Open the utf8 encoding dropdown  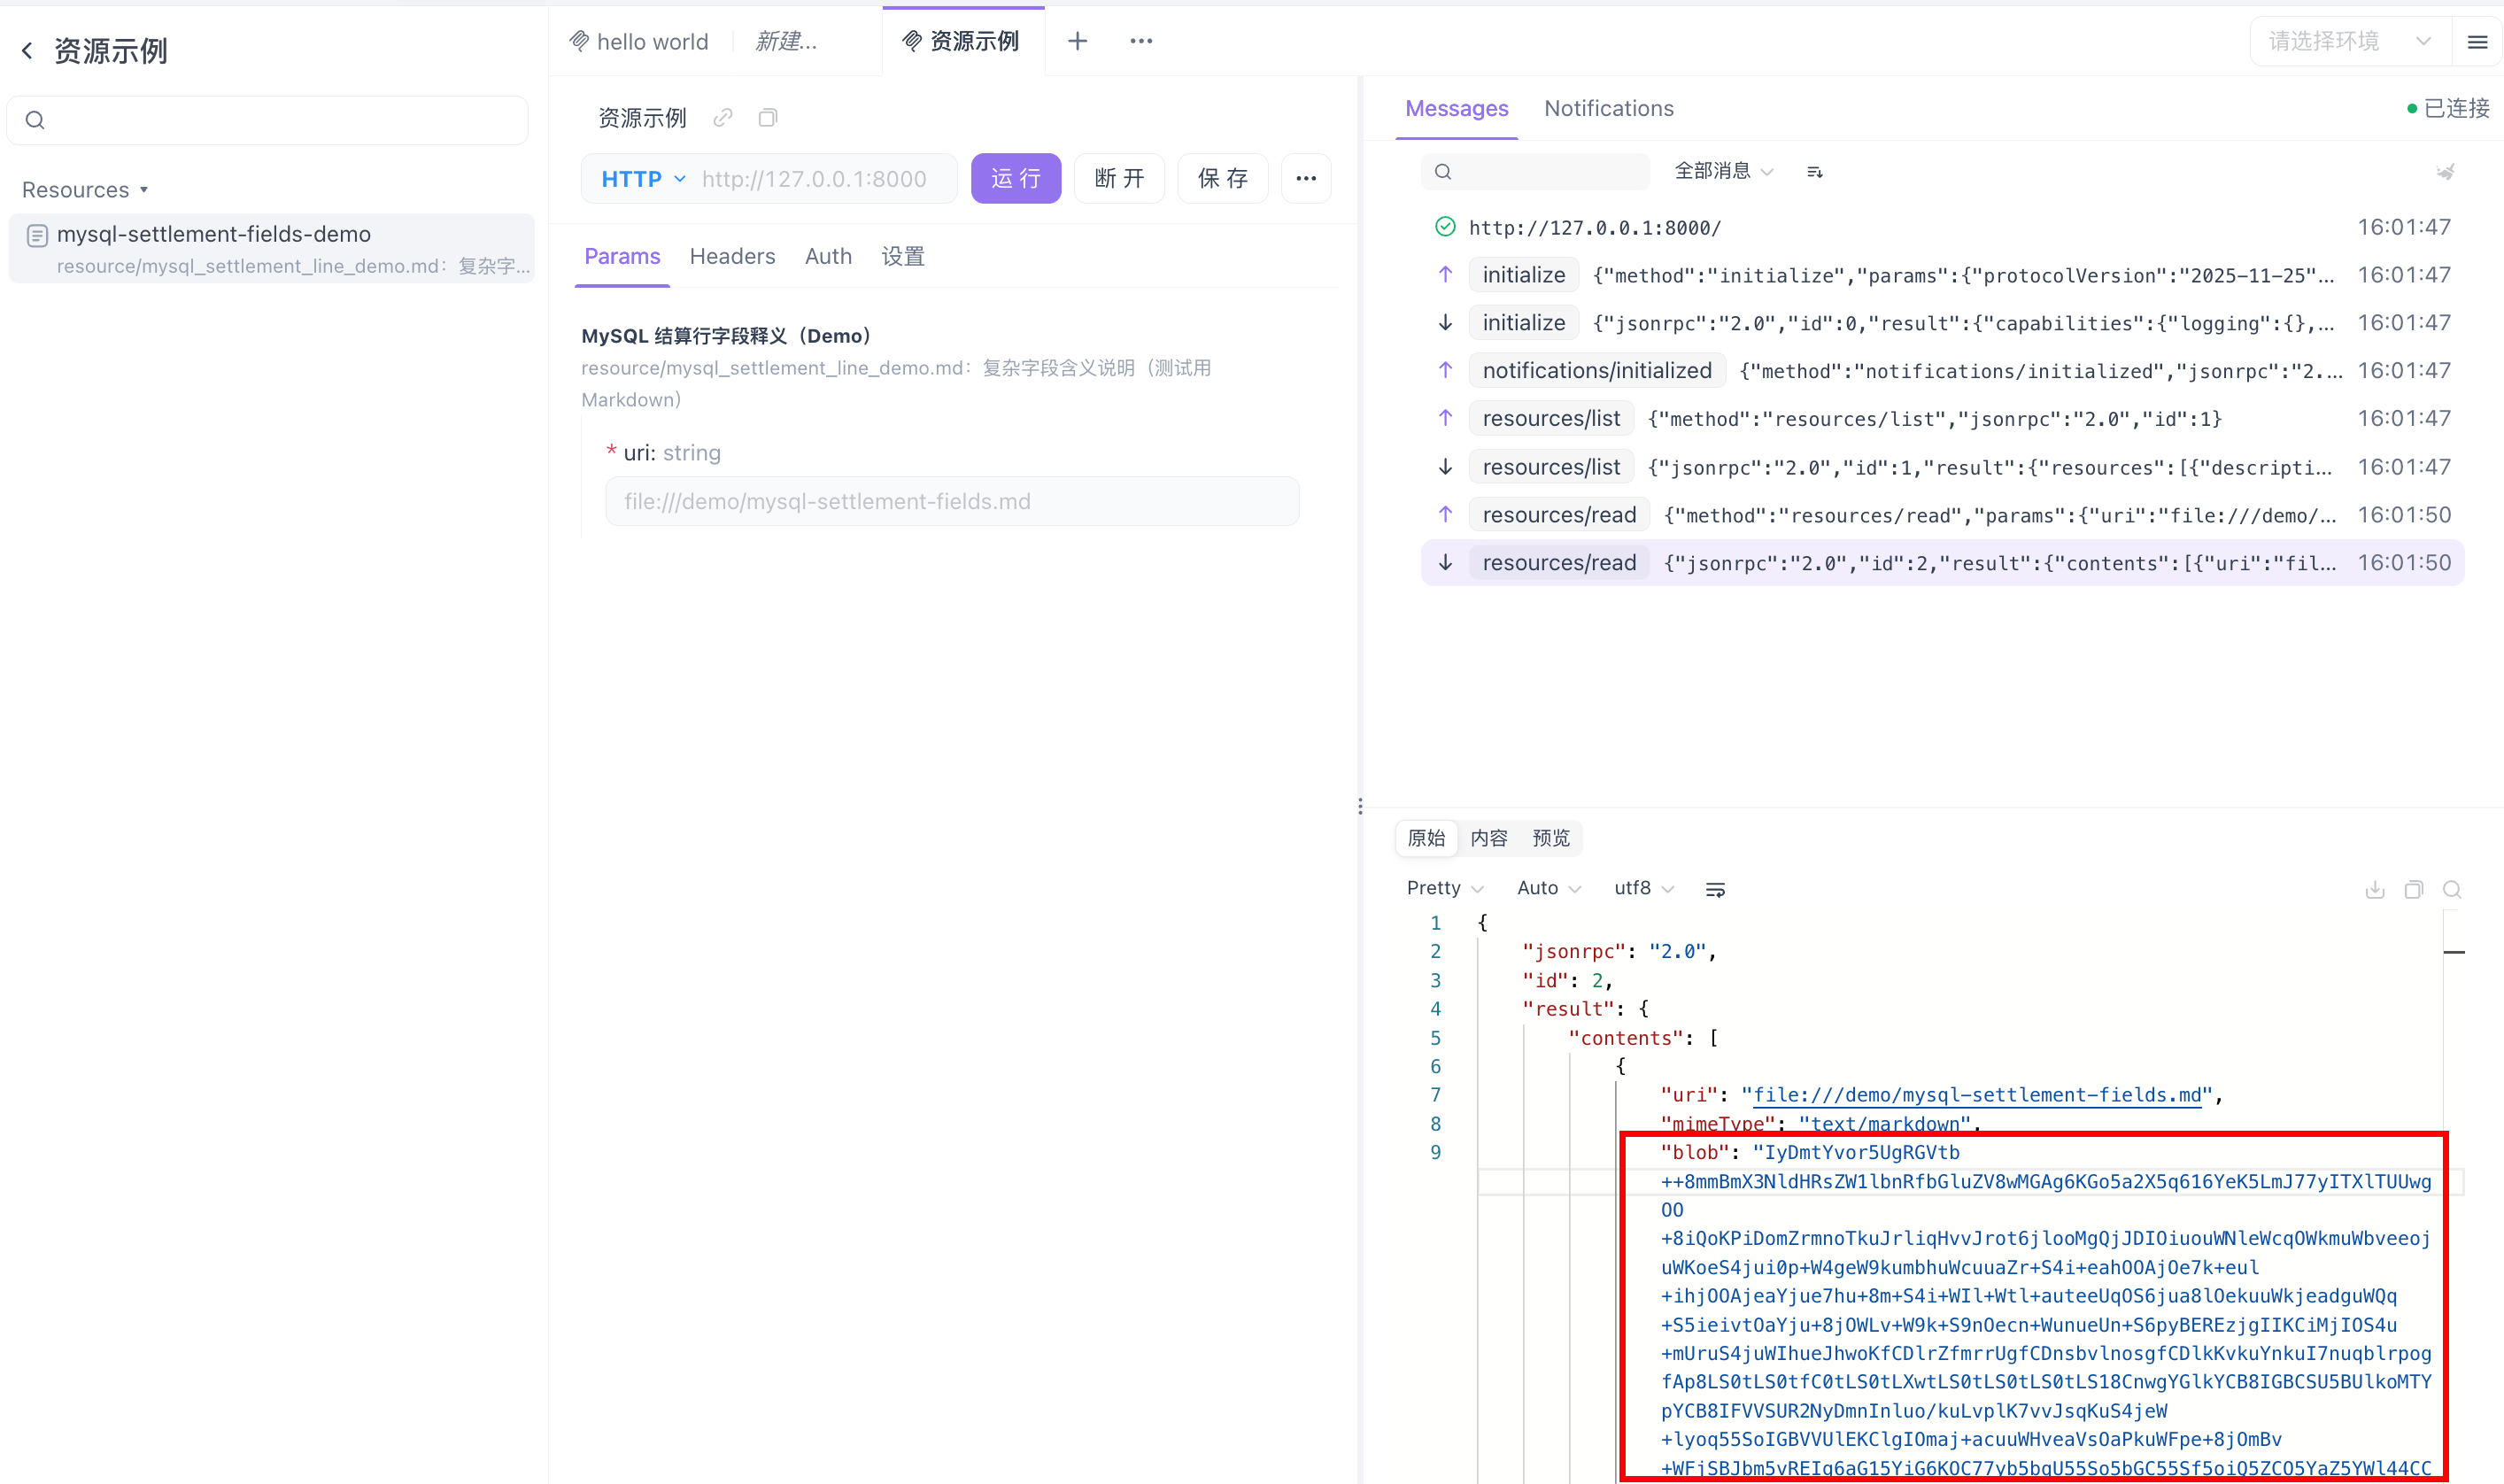pyautogui.click(x=1644, y=888)
